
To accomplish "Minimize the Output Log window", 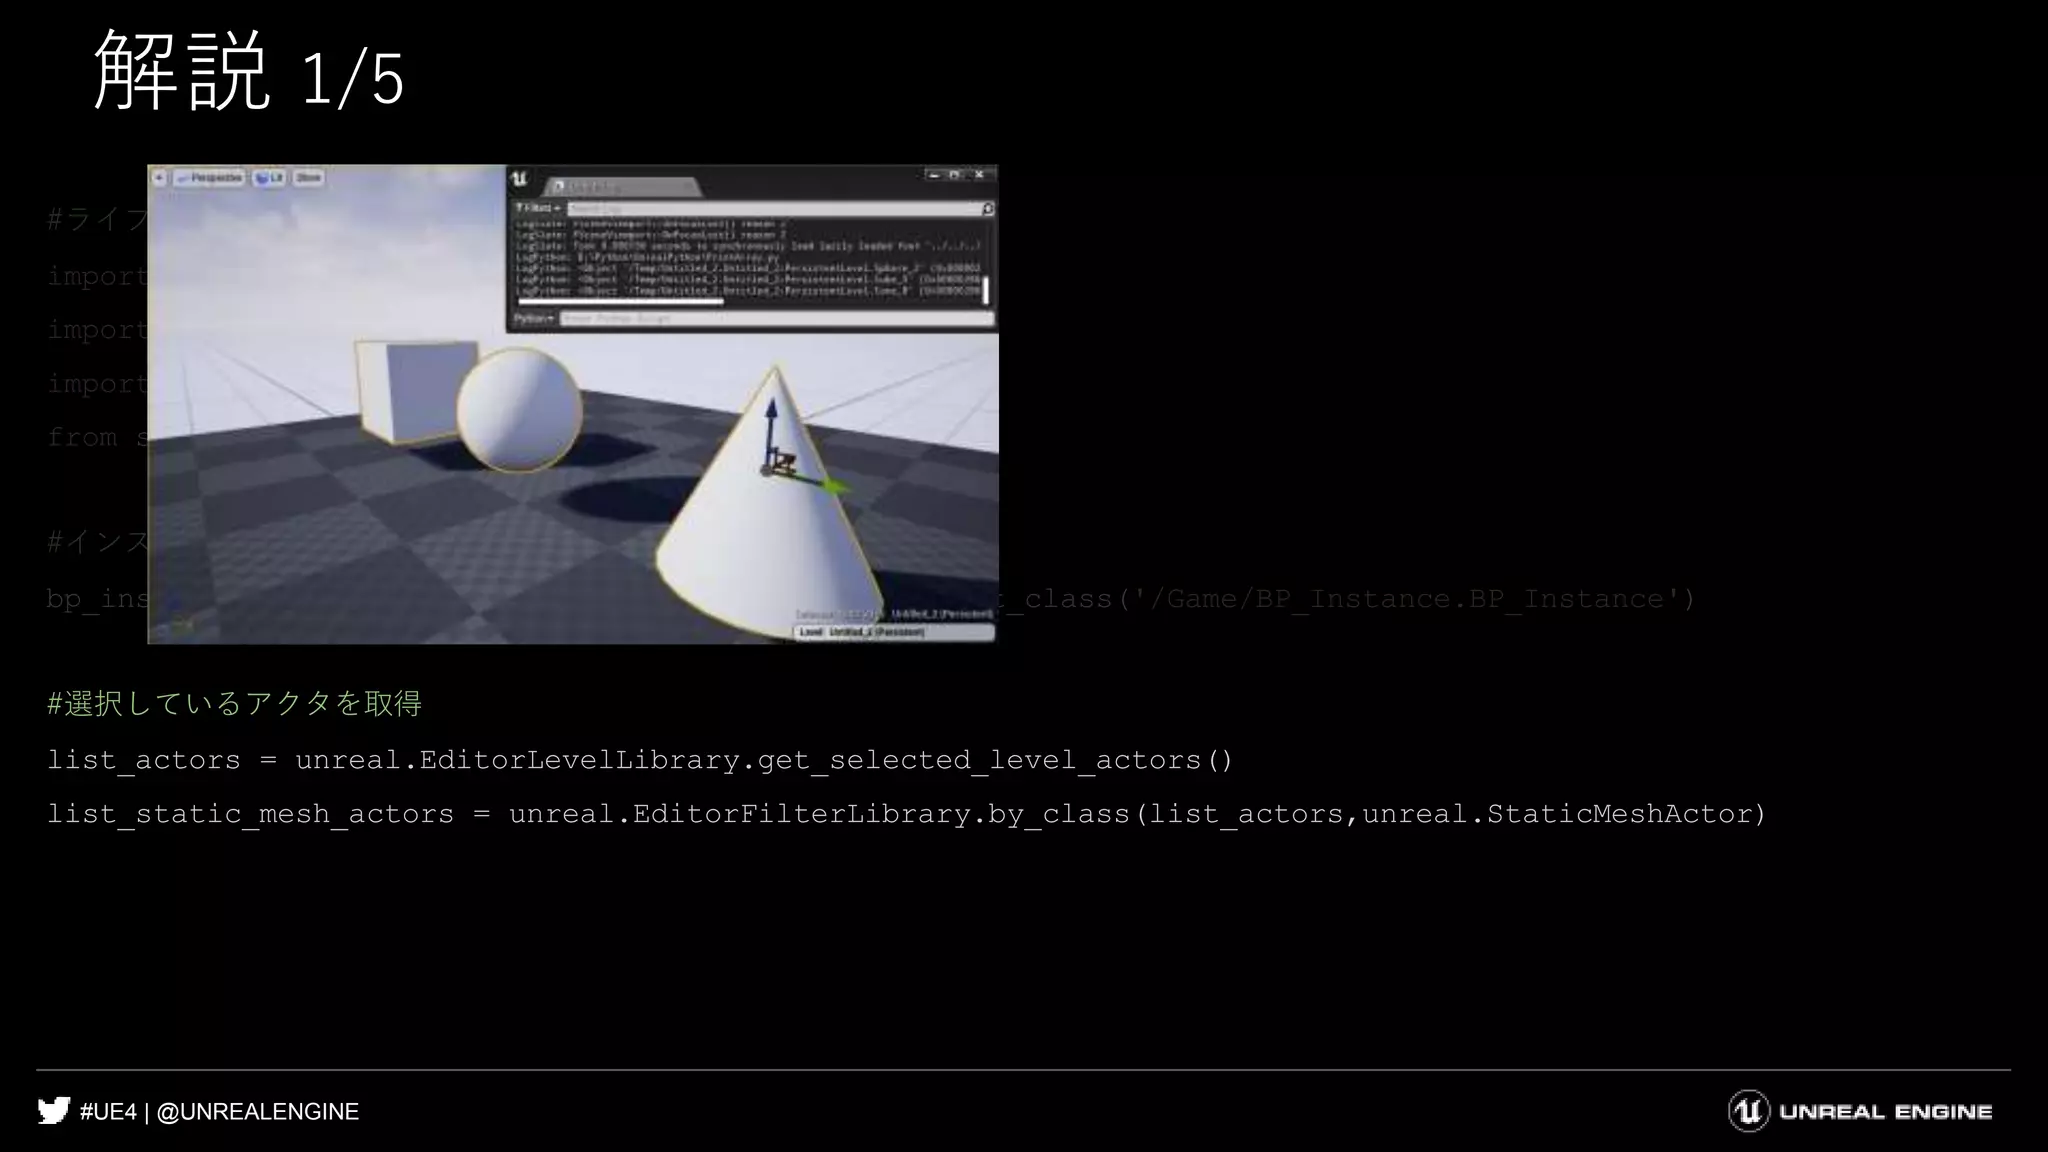I will 934,175.
